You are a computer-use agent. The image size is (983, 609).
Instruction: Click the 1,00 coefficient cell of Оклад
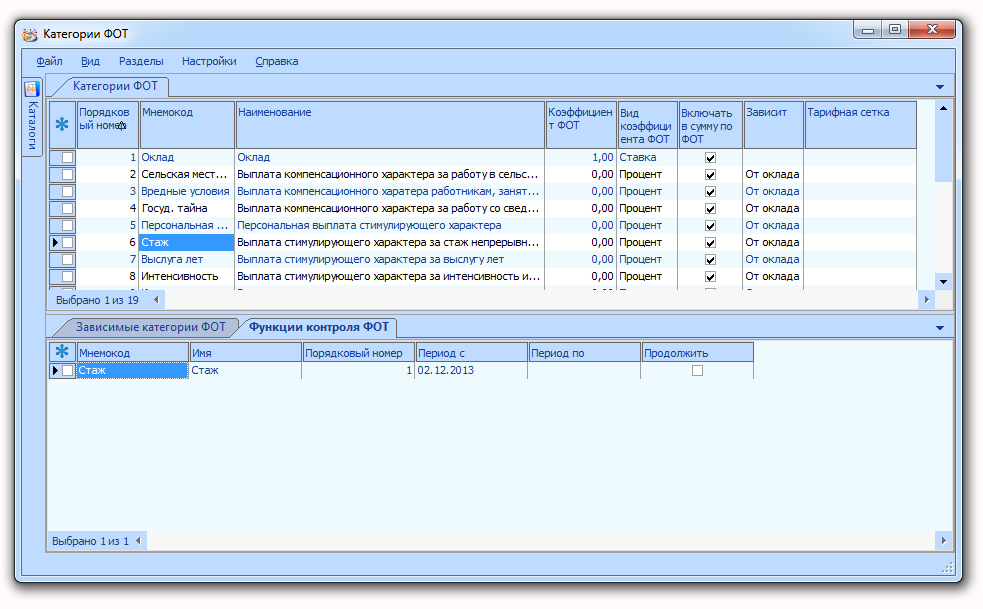point(581,157)
